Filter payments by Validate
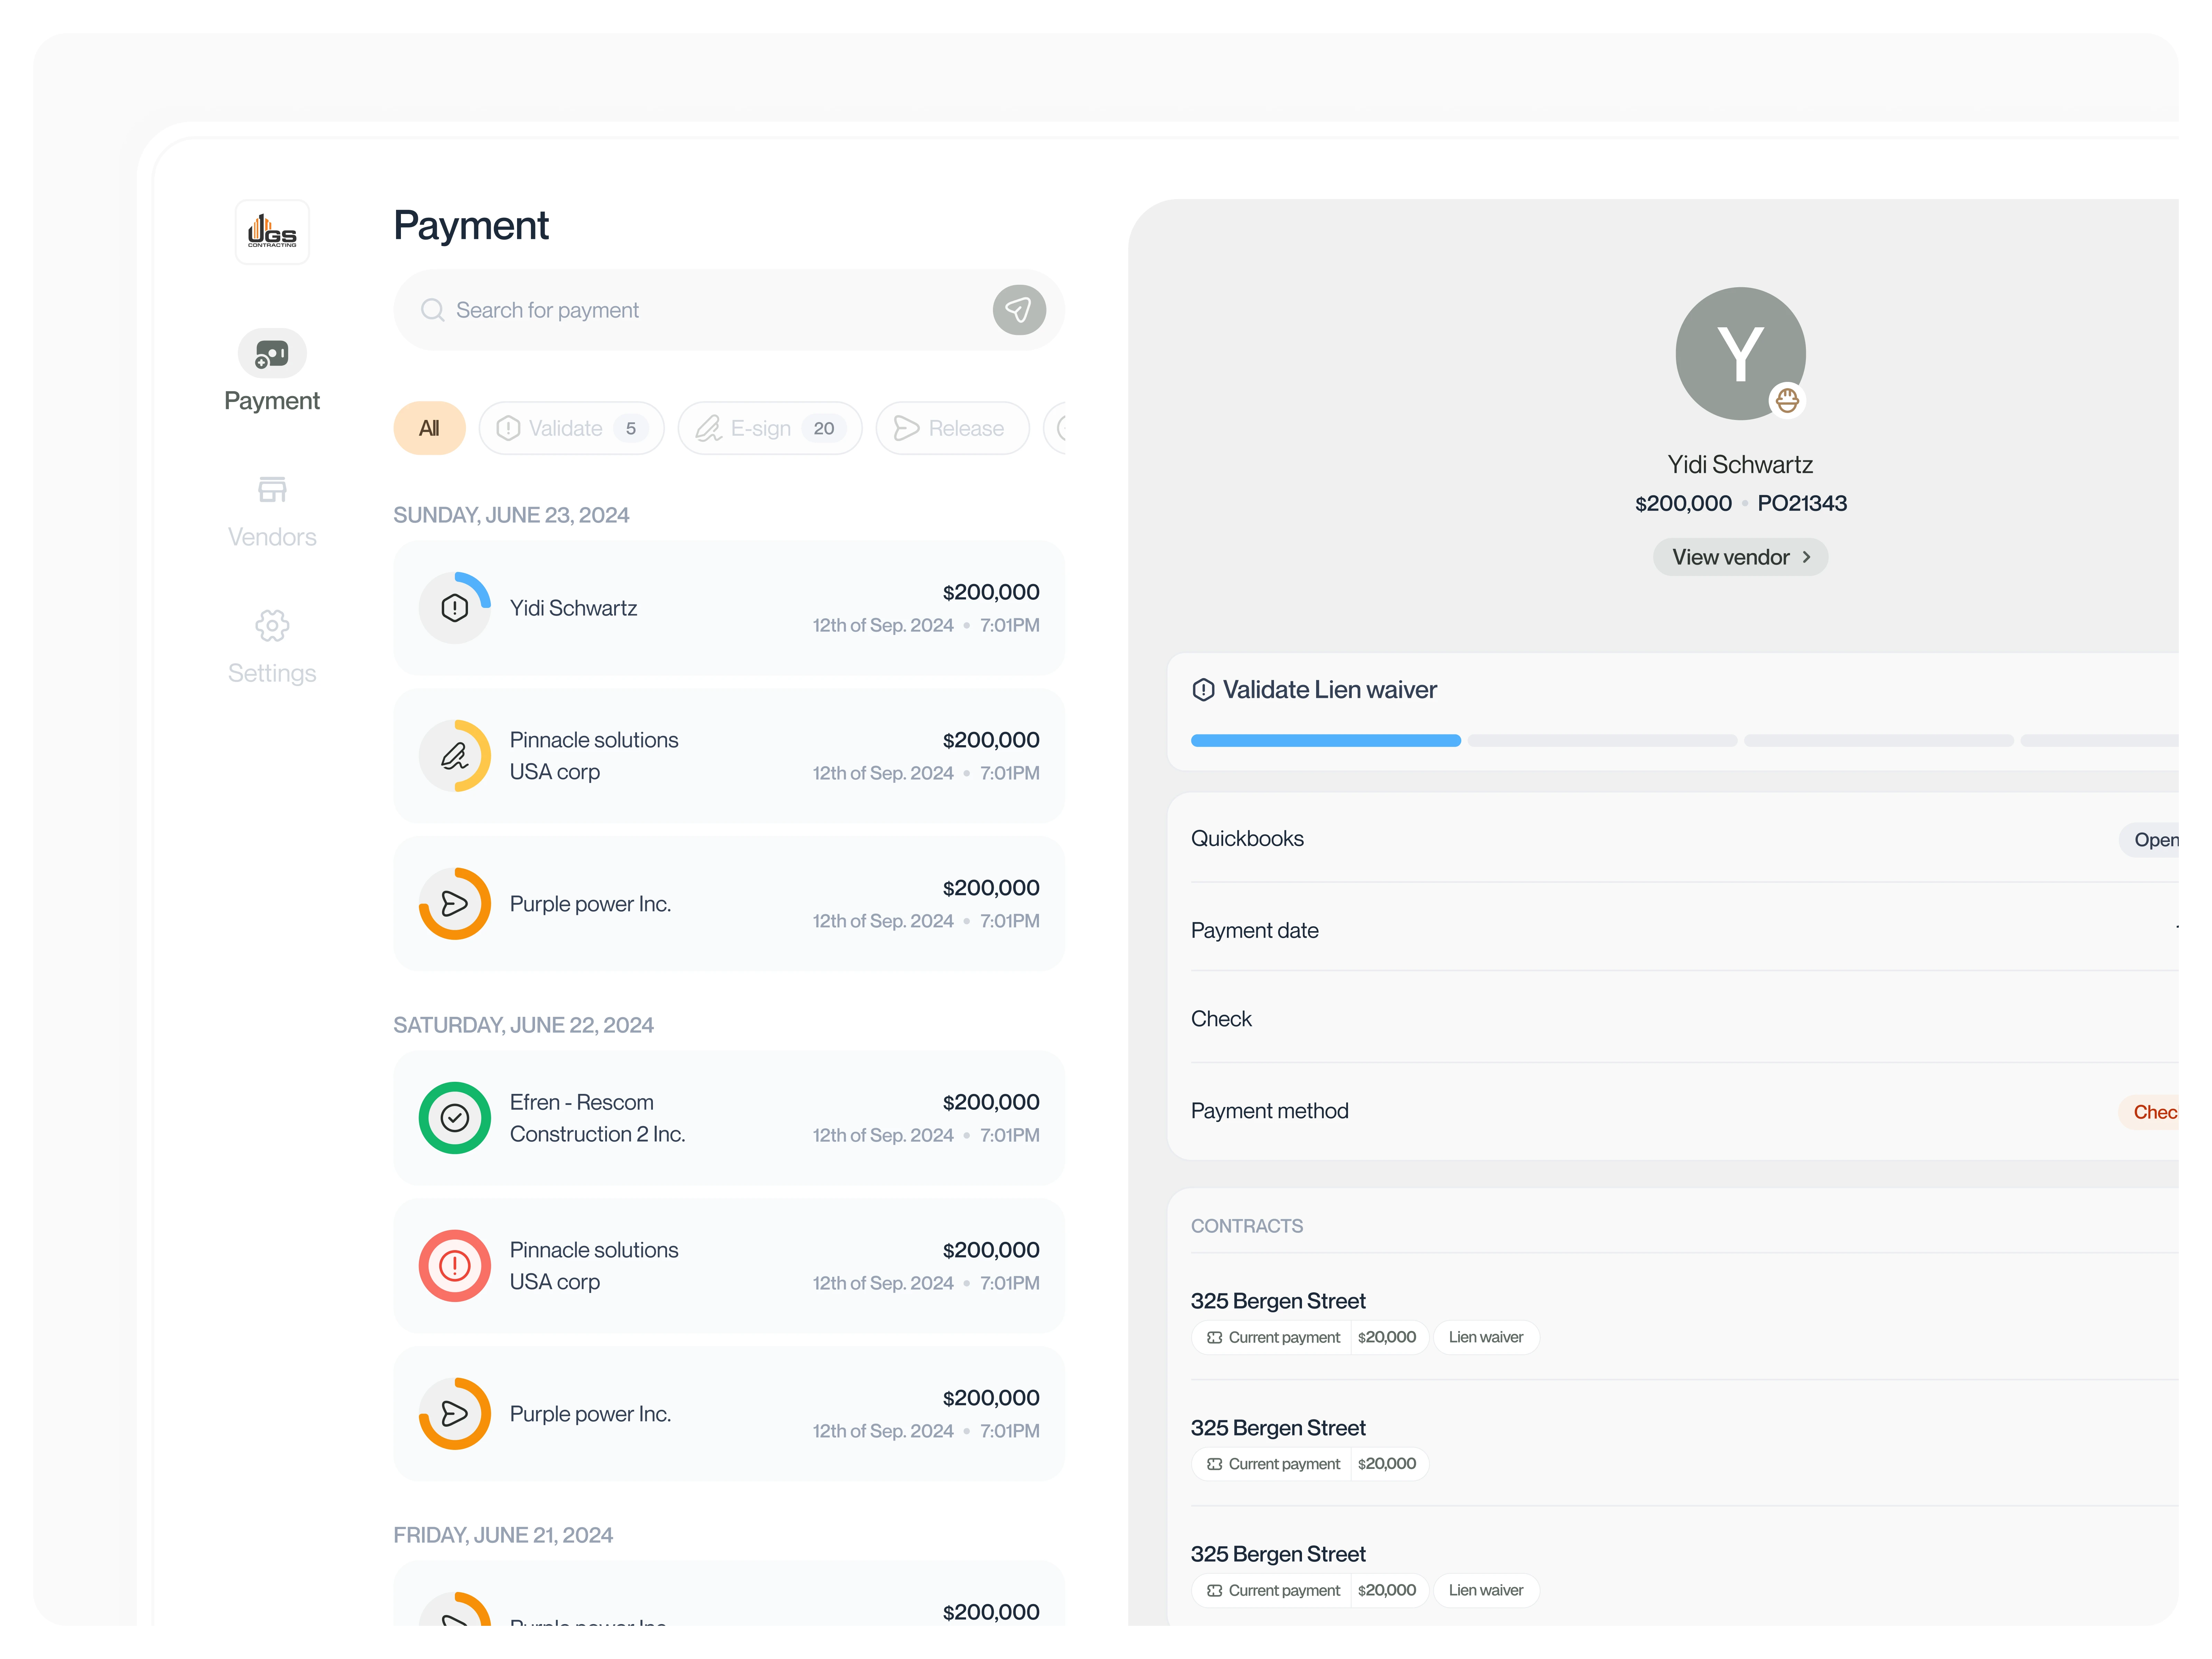 [571, 428]
